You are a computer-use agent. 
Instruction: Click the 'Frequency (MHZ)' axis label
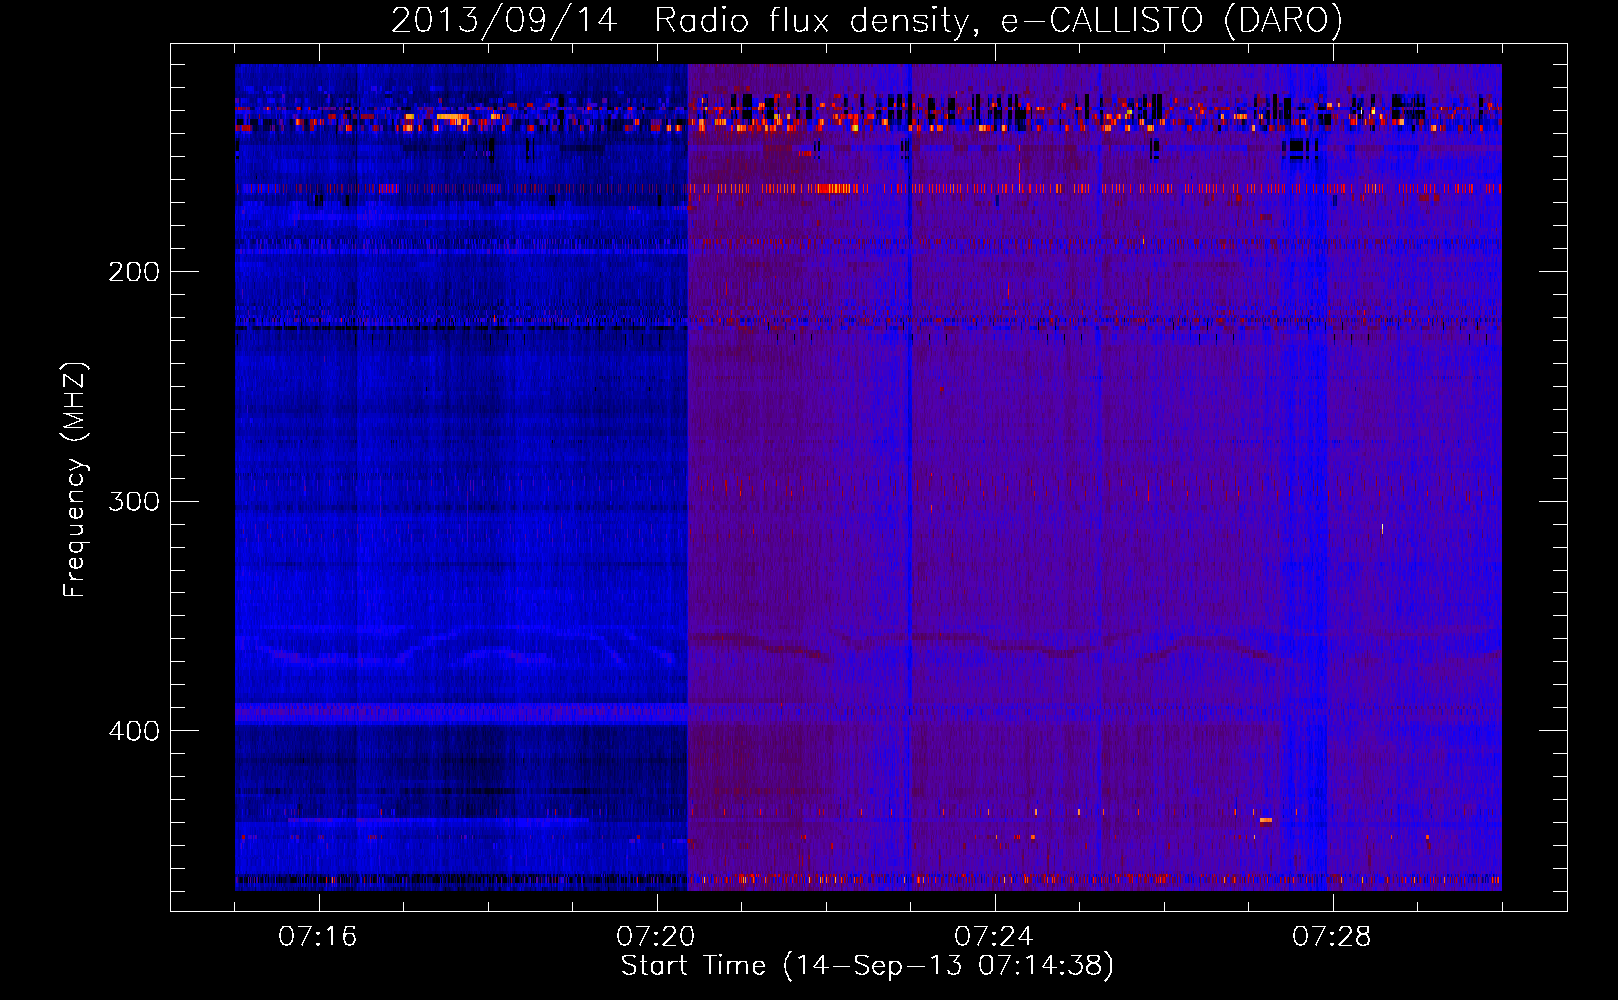[75, 479]
